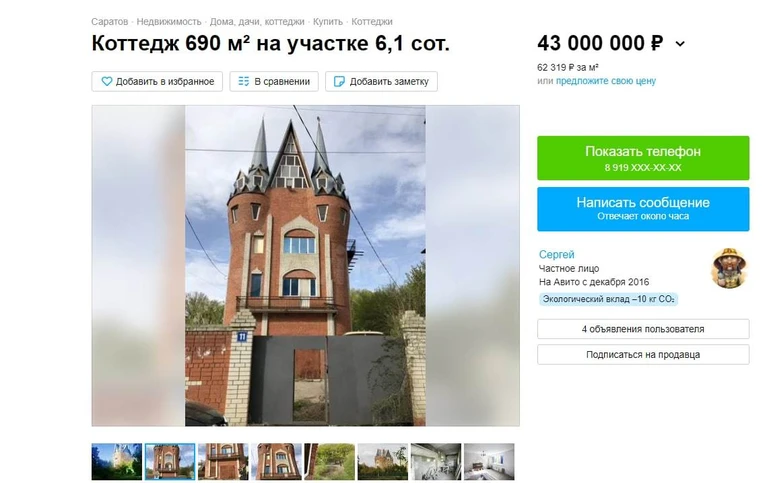Expand the price dropdown arrow
Screen dimensions: 767x483
[680, 44]
